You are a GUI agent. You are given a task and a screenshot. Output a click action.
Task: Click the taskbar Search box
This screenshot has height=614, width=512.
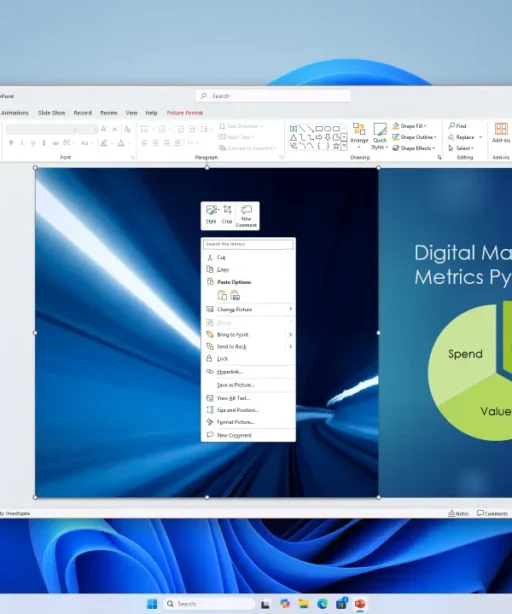209,604
